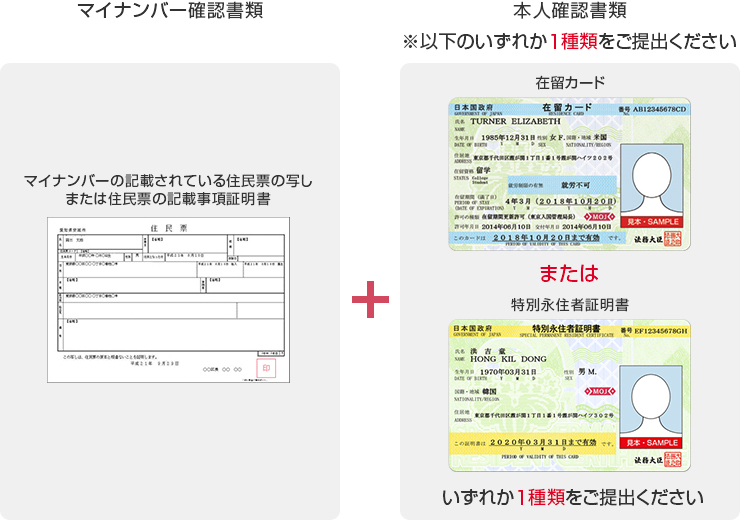The width and height of the screenshot is (740, 520).
Task: Click the 見本・SAMPLE label on 在留カード
Action: point(652,222)
